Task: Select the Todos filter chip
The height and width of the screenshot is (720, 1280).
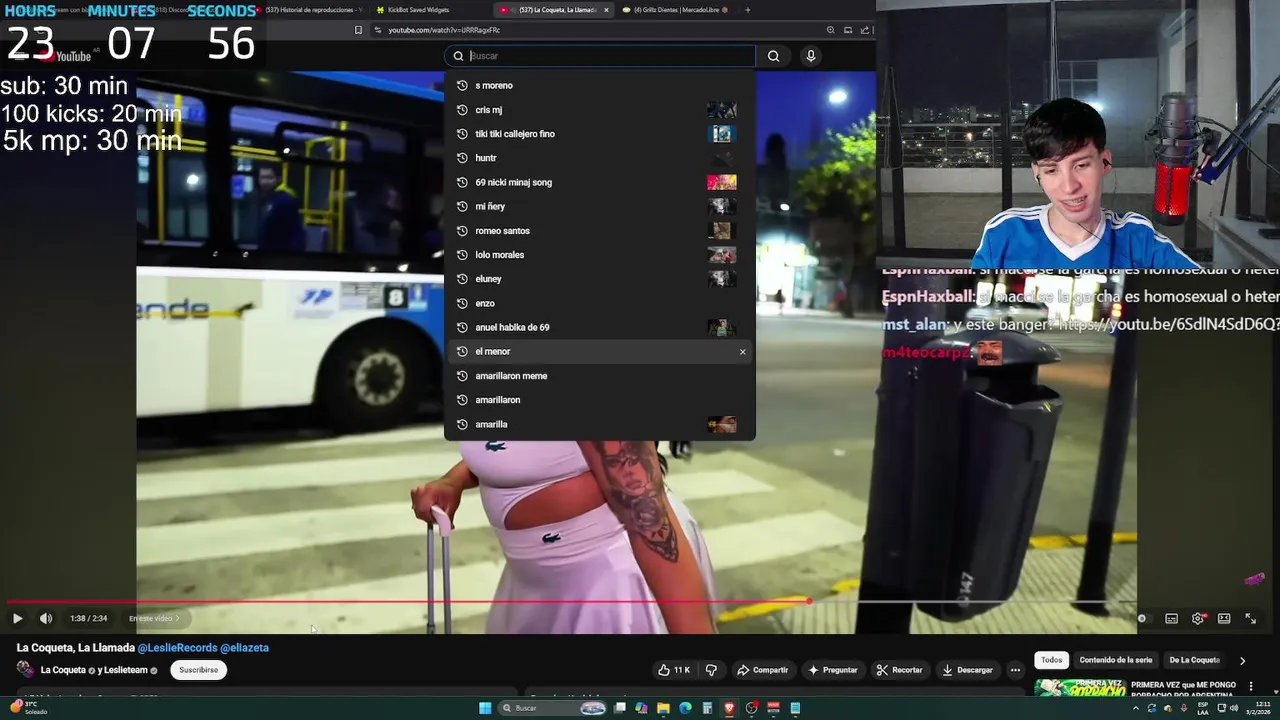Action: tap(1051, 660)
